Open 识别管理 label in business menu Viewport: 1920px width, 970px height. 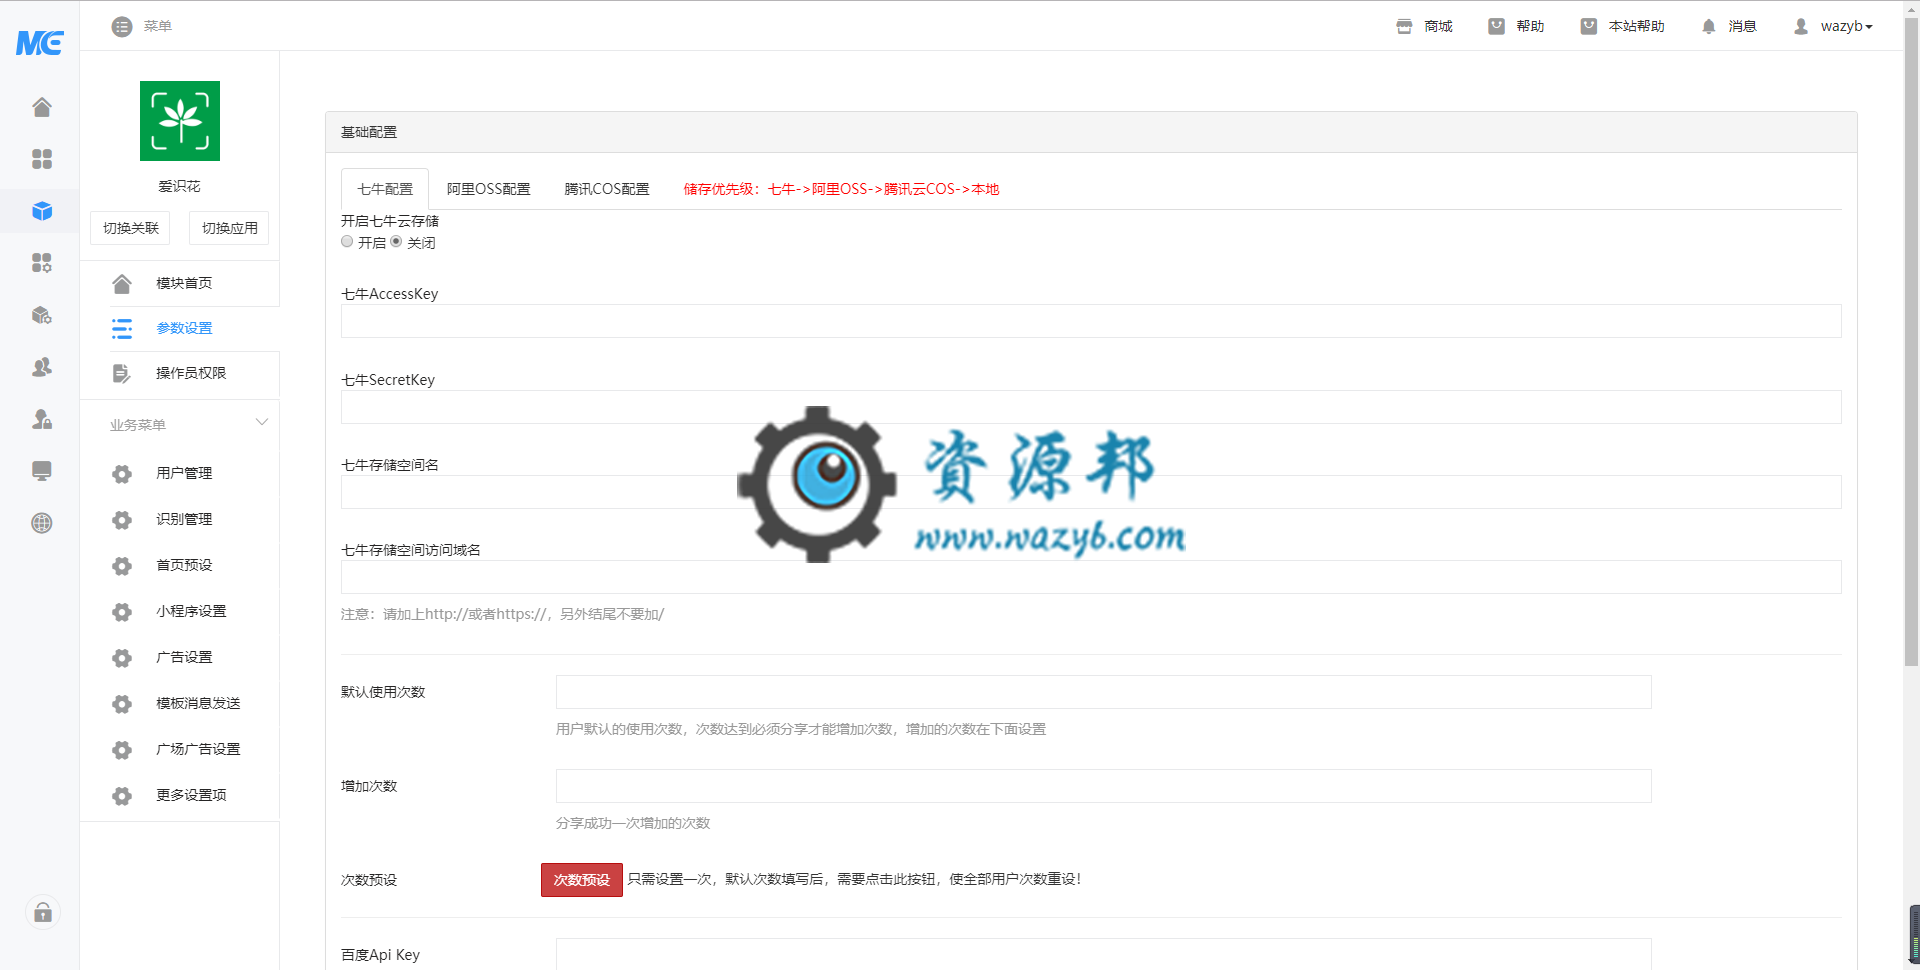[x=184, y=519]
